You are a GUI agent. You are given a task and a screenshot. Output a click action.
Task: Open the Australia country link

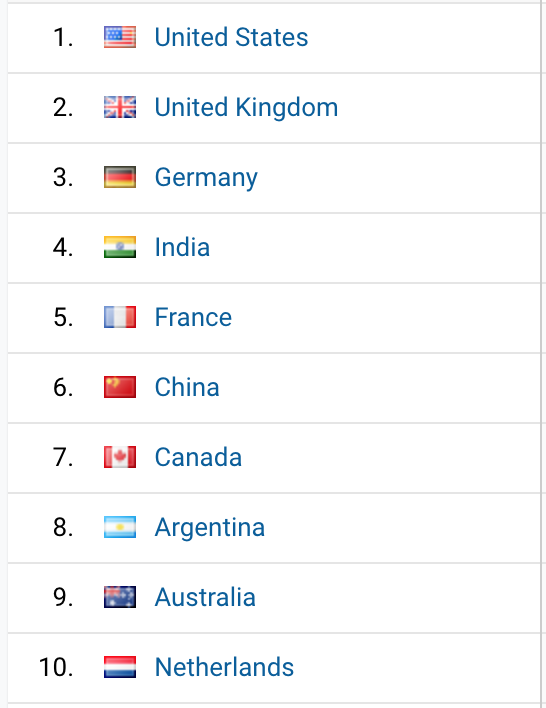(x=205, y=597)
